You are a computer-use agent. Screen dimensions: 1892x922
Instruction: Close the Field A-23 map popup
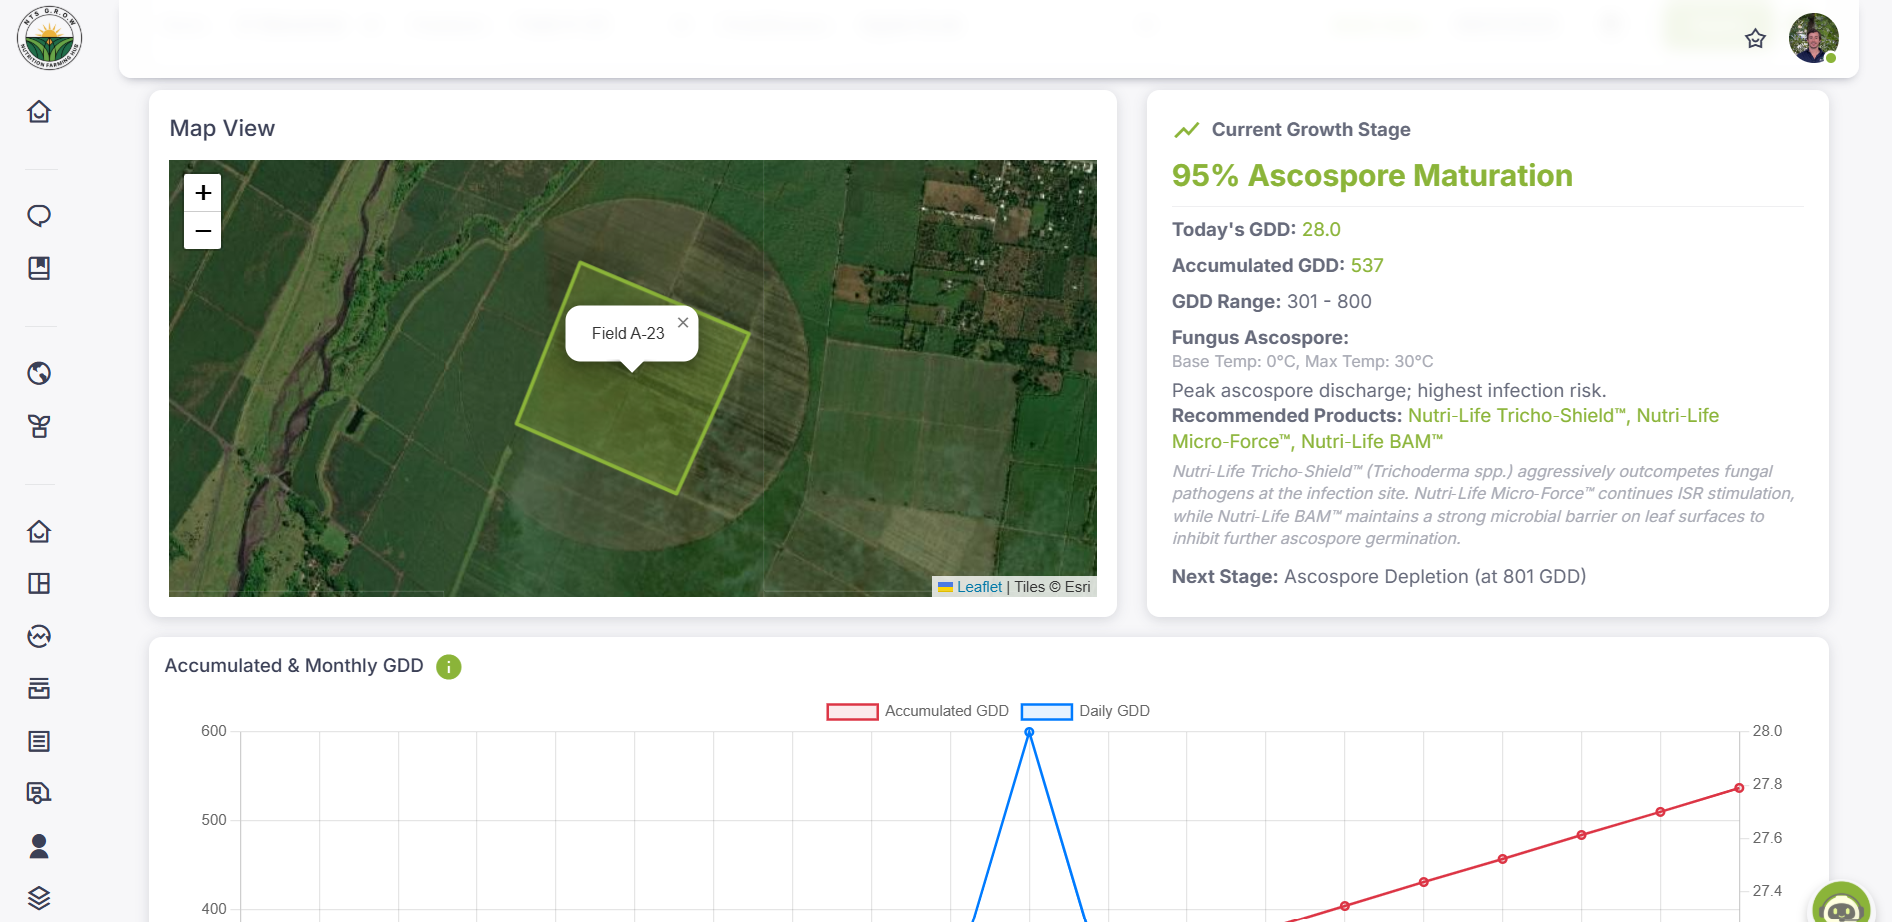tap(683, 322)
